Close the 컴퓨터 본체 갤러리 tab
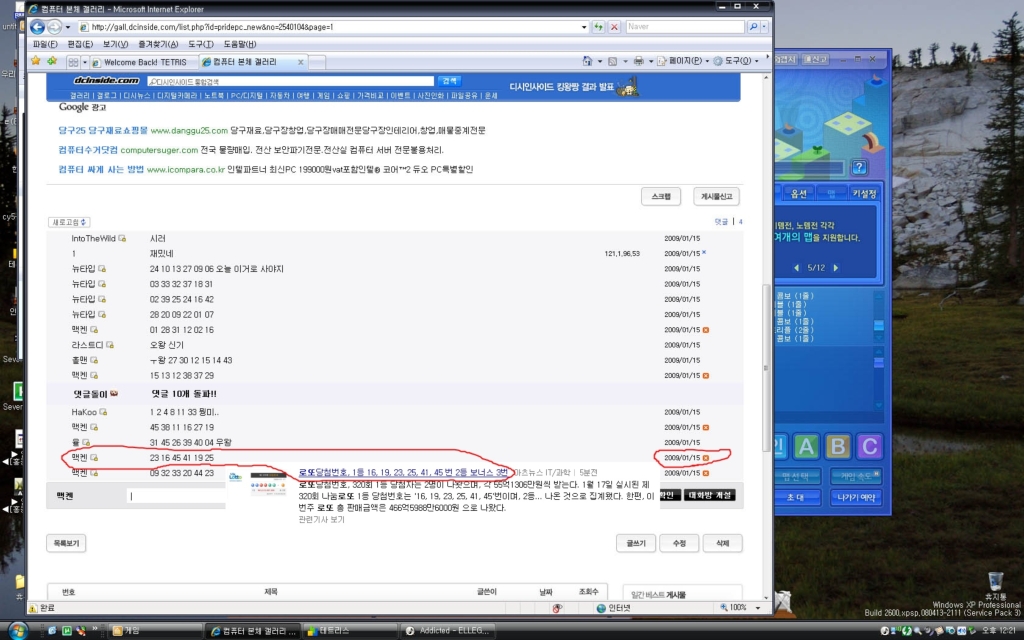The height and width of the screenshot is (640, 1024). pyautogui.click(x=300, y=62)
